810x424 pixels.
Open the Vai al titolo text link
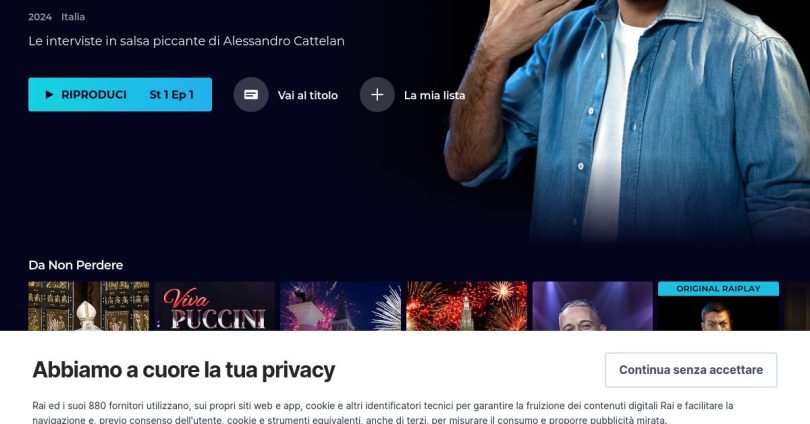[308, 95]
